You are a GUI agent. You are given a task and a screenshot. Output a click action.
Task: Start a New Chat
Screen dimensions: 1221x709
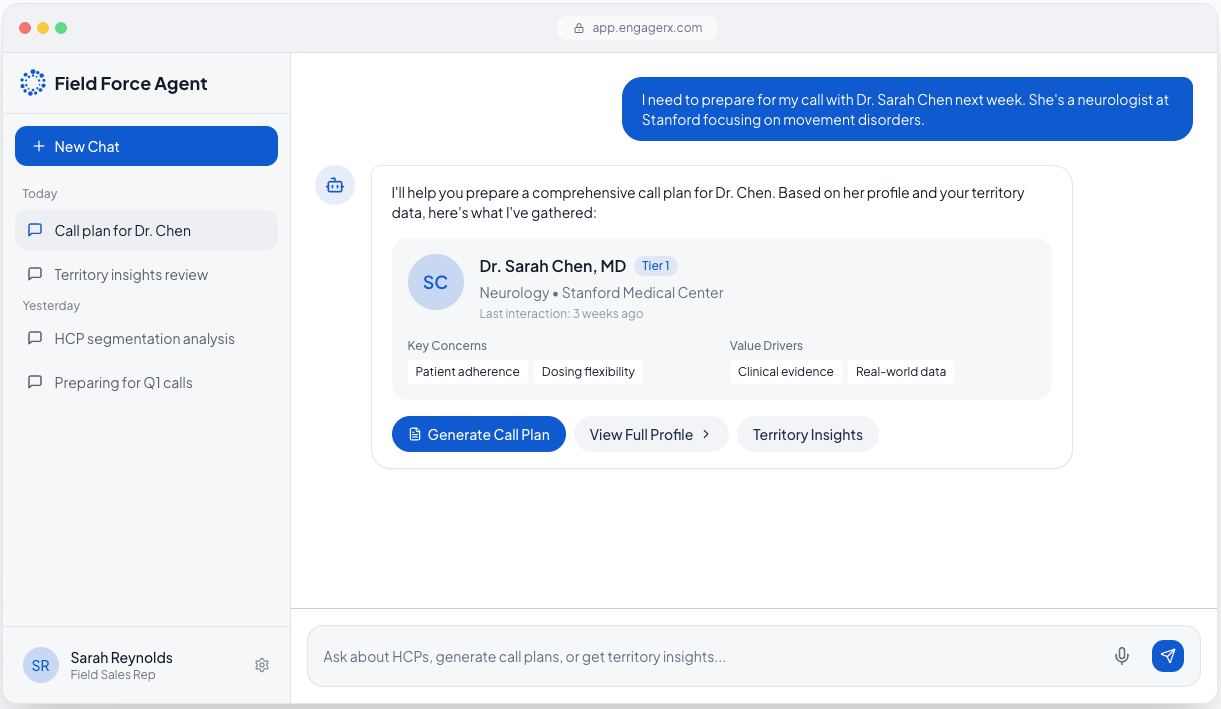[x=146, y=146]
